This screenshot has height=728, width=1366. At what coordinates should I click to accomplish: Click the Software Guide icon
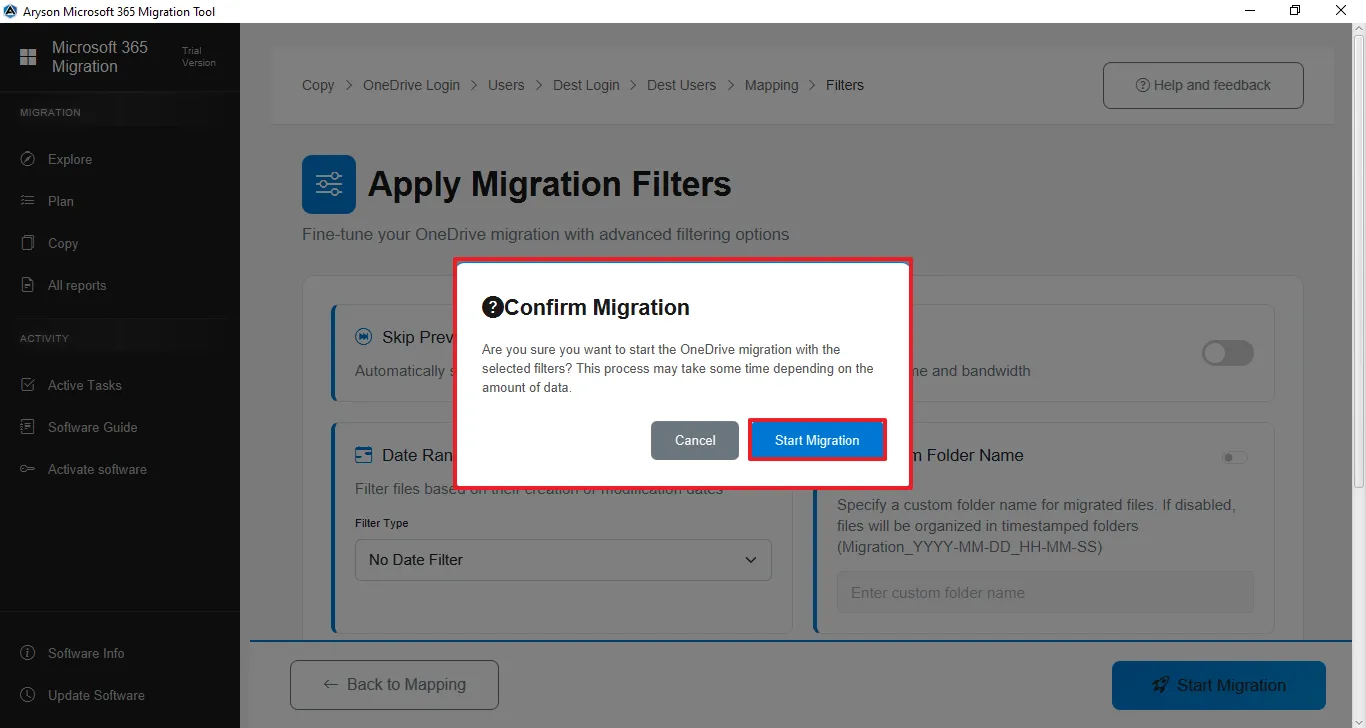coord(28,427)
